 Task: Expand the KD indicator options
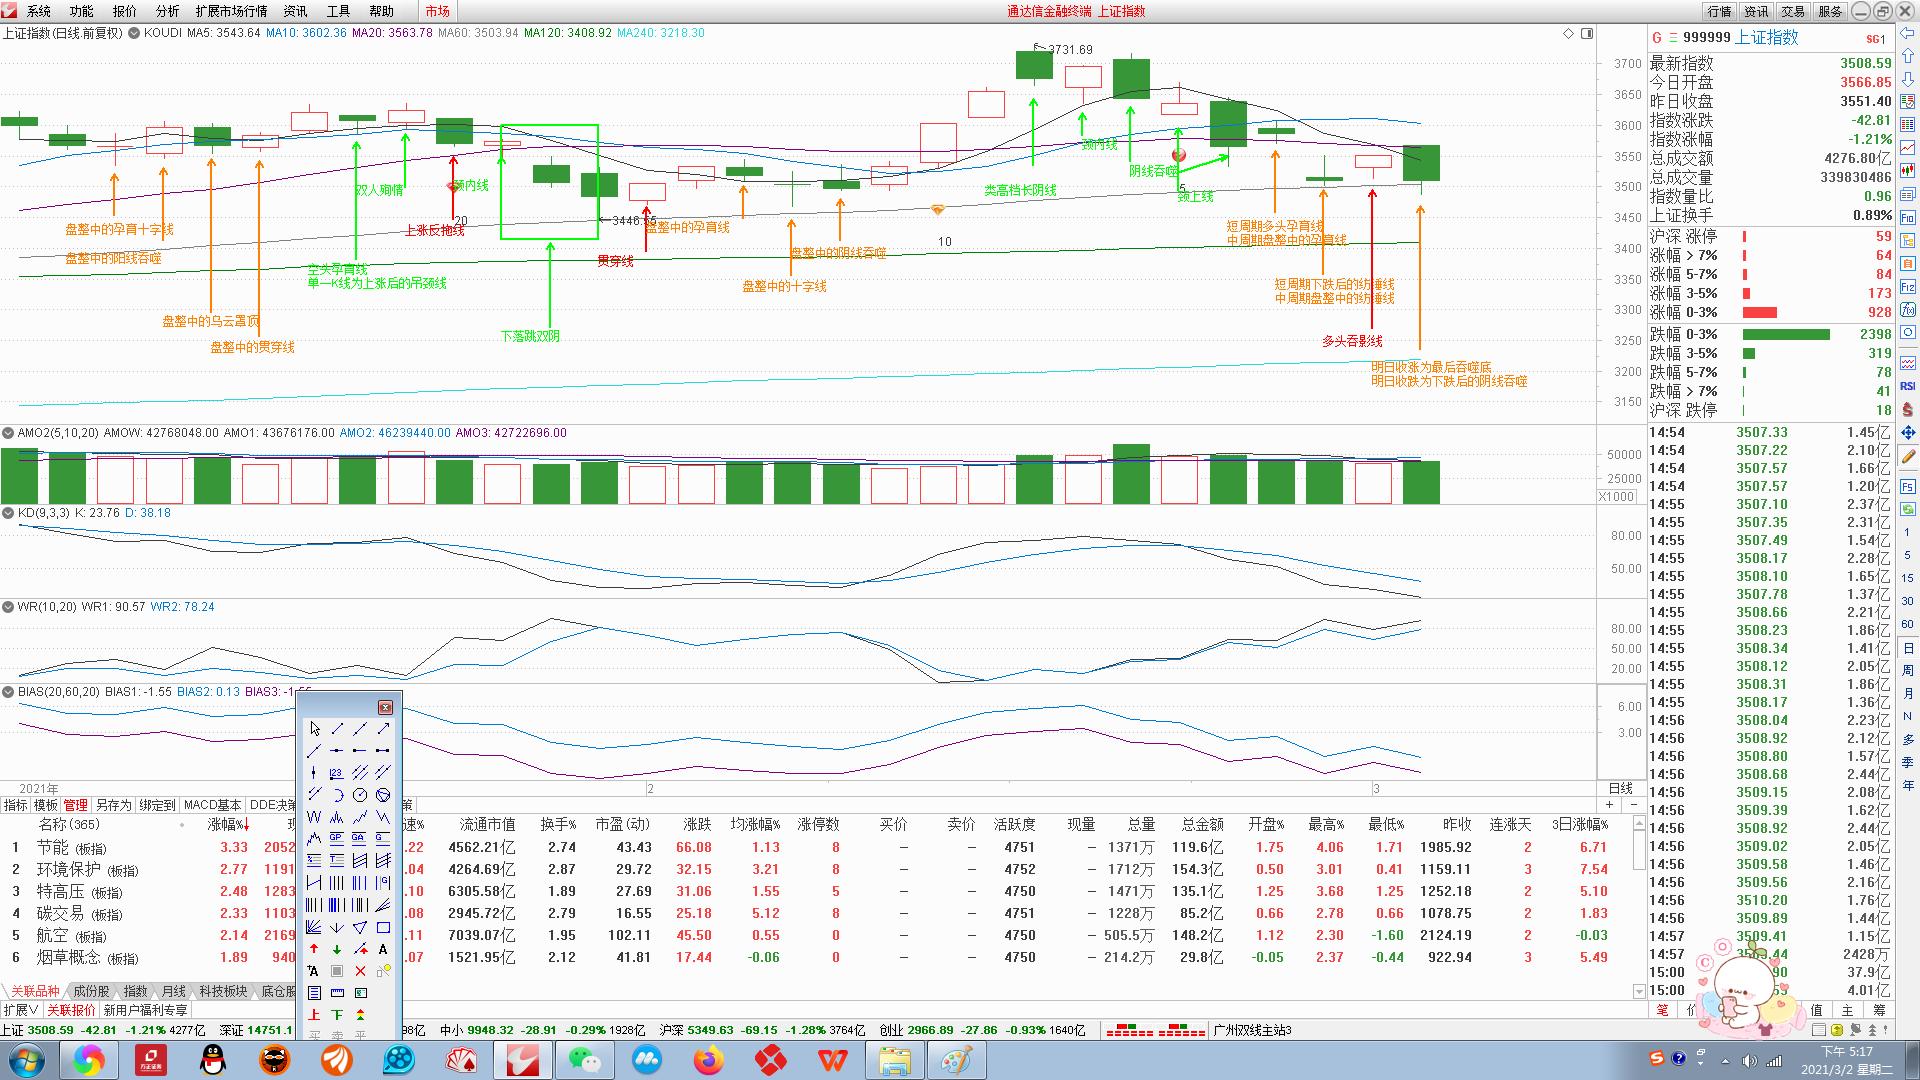[8, 513]
